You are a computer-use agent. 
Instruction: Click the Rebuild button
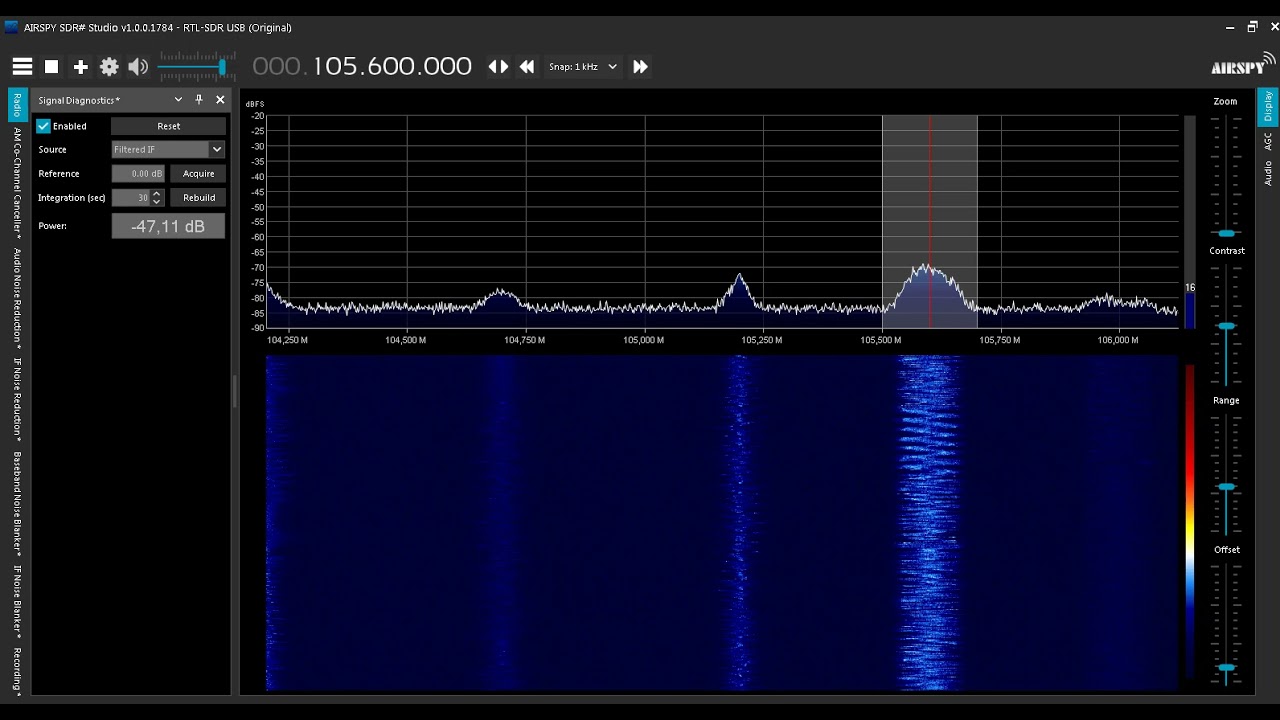click(x=198, y=197)
